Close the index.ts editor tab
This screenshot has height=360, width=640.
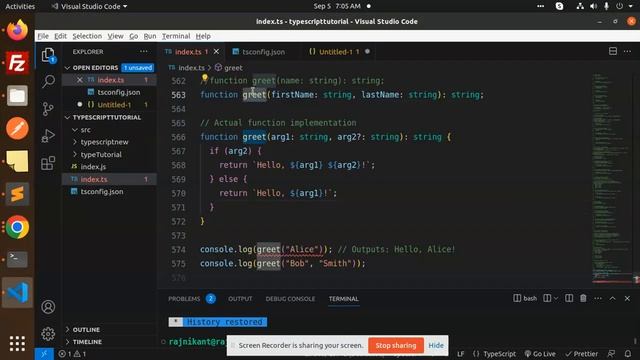coord(216,51)
